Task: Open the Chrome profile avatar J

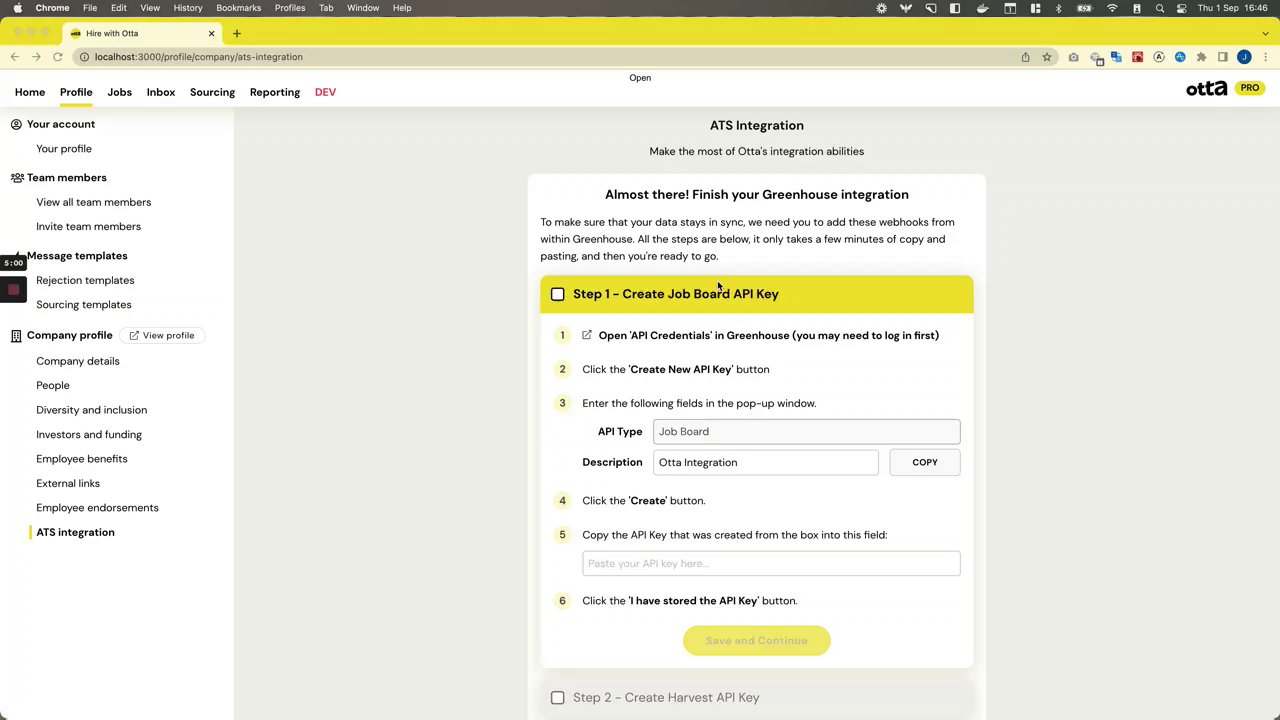Action: (1244, 57)
